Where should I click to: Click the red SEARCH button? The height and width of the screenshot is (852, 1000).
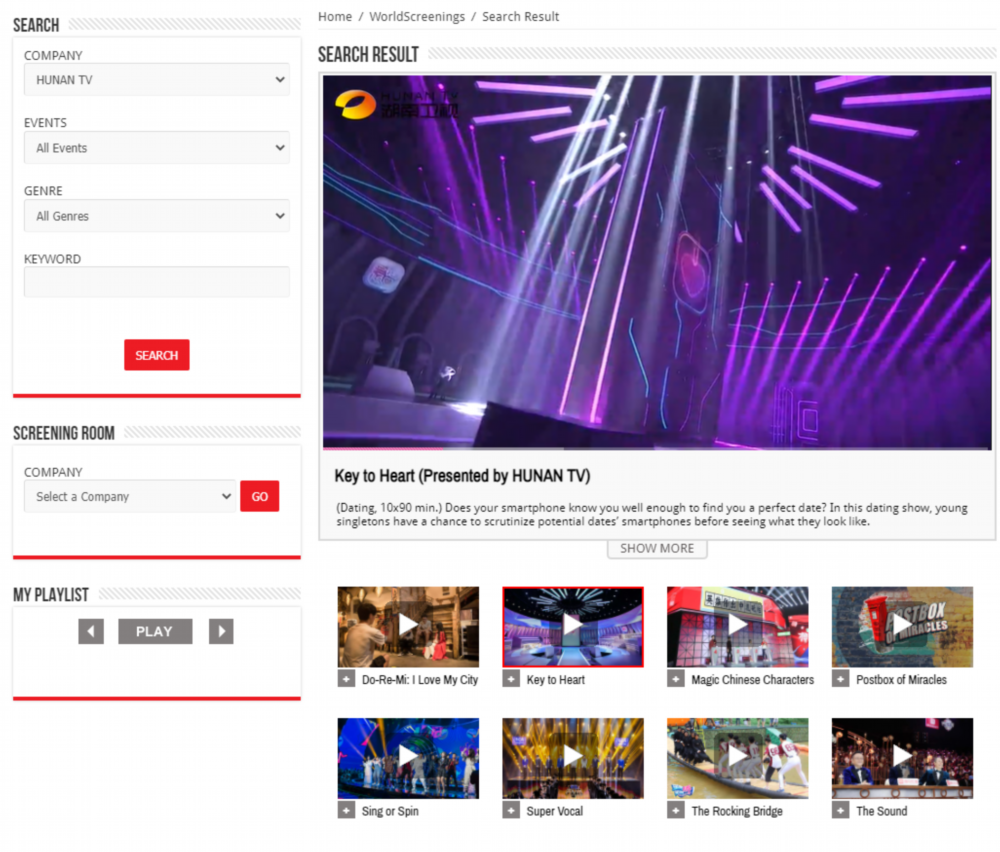[157, 355]
